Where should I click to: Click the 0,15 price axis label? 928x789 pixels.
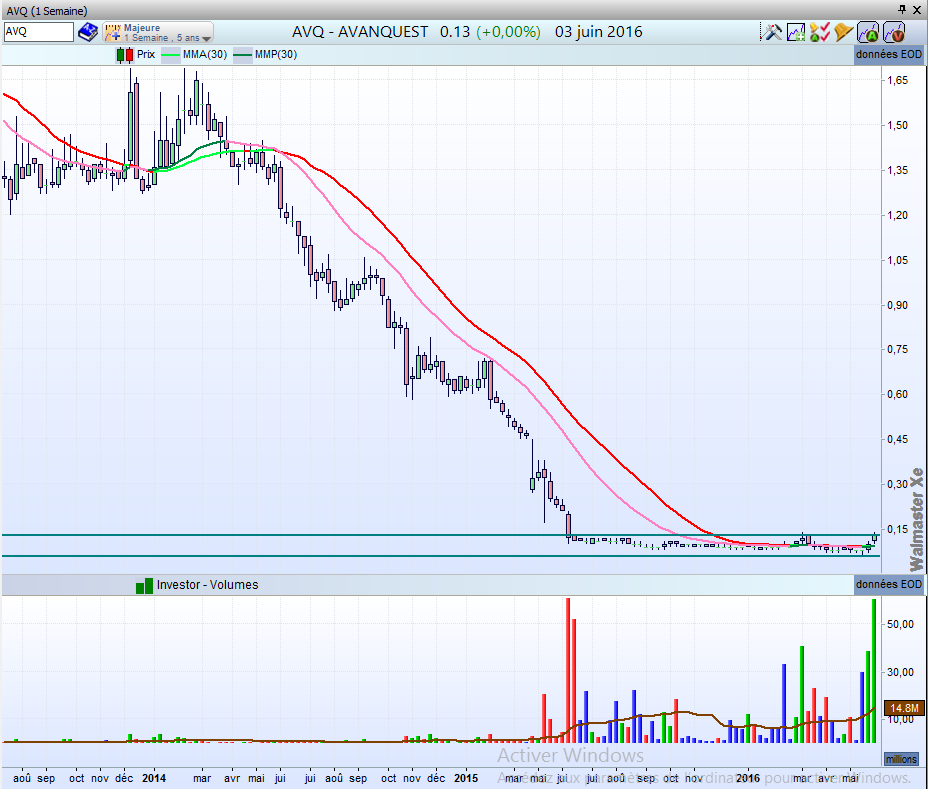pos(897,530)
